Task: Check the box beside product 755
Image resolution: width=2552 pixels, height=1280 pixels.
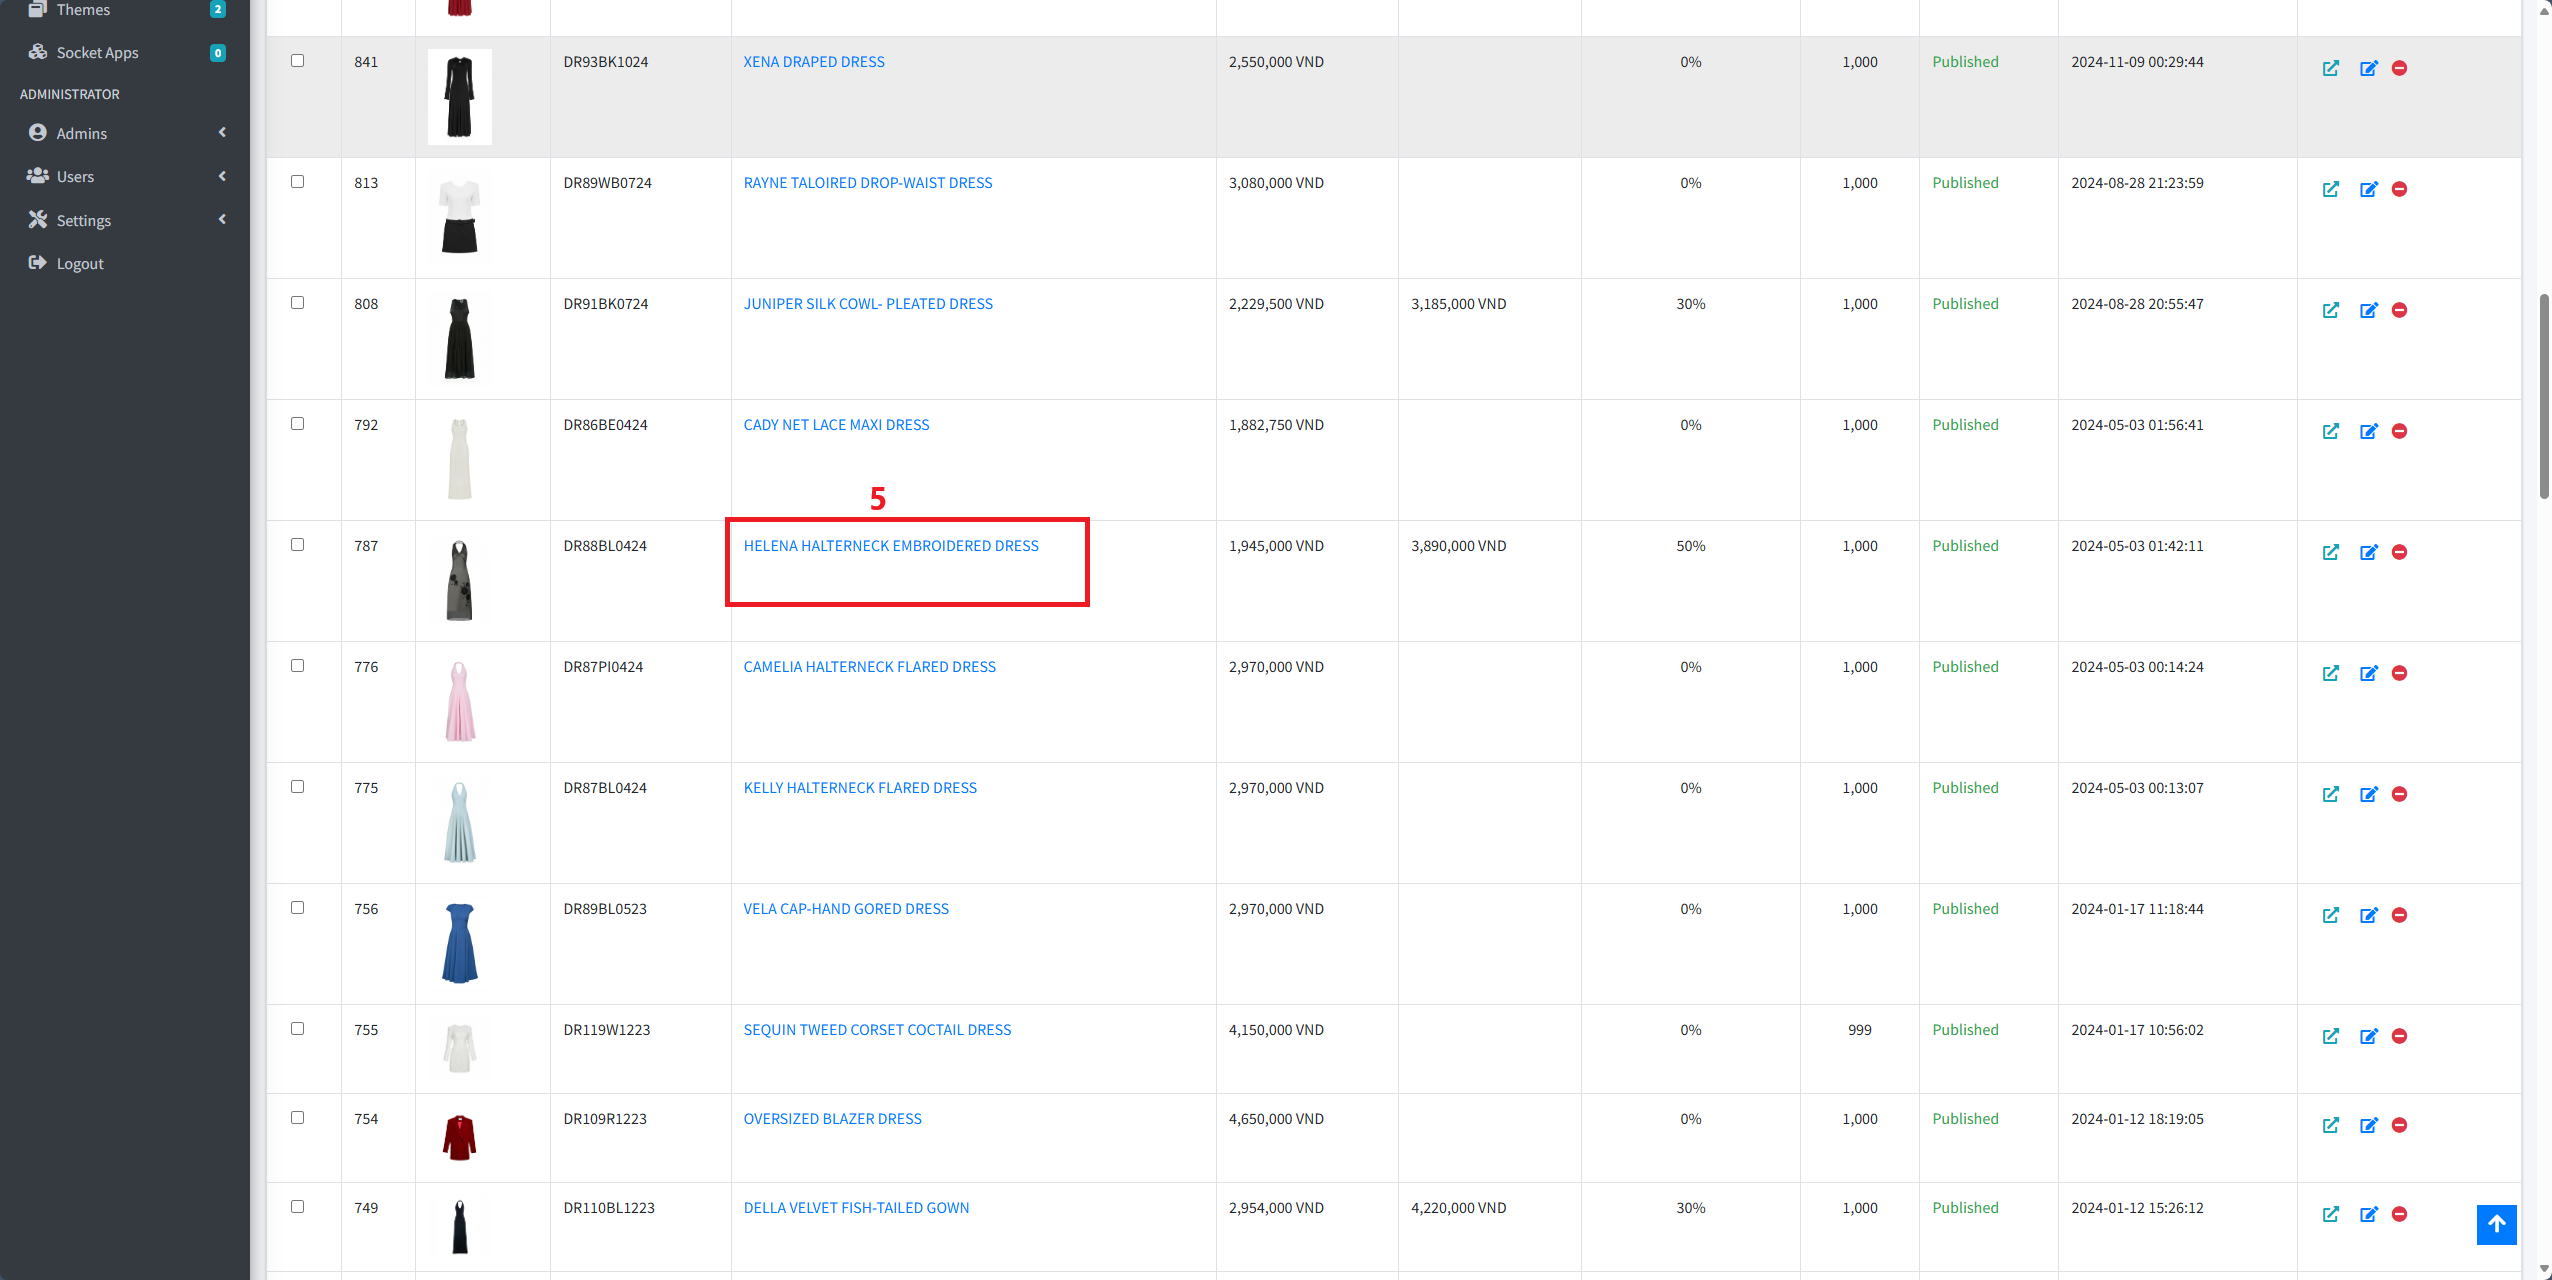Action: pos(297,1029)
